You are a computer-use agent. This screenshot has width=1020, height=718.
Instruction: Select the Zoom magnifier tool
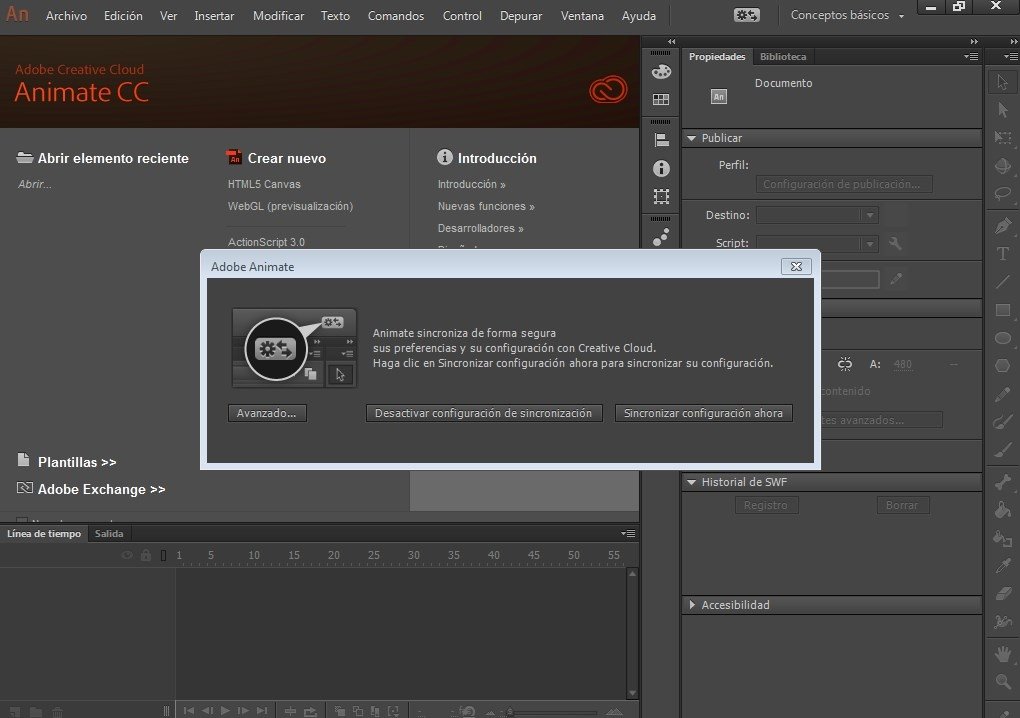coord(1002,681)
